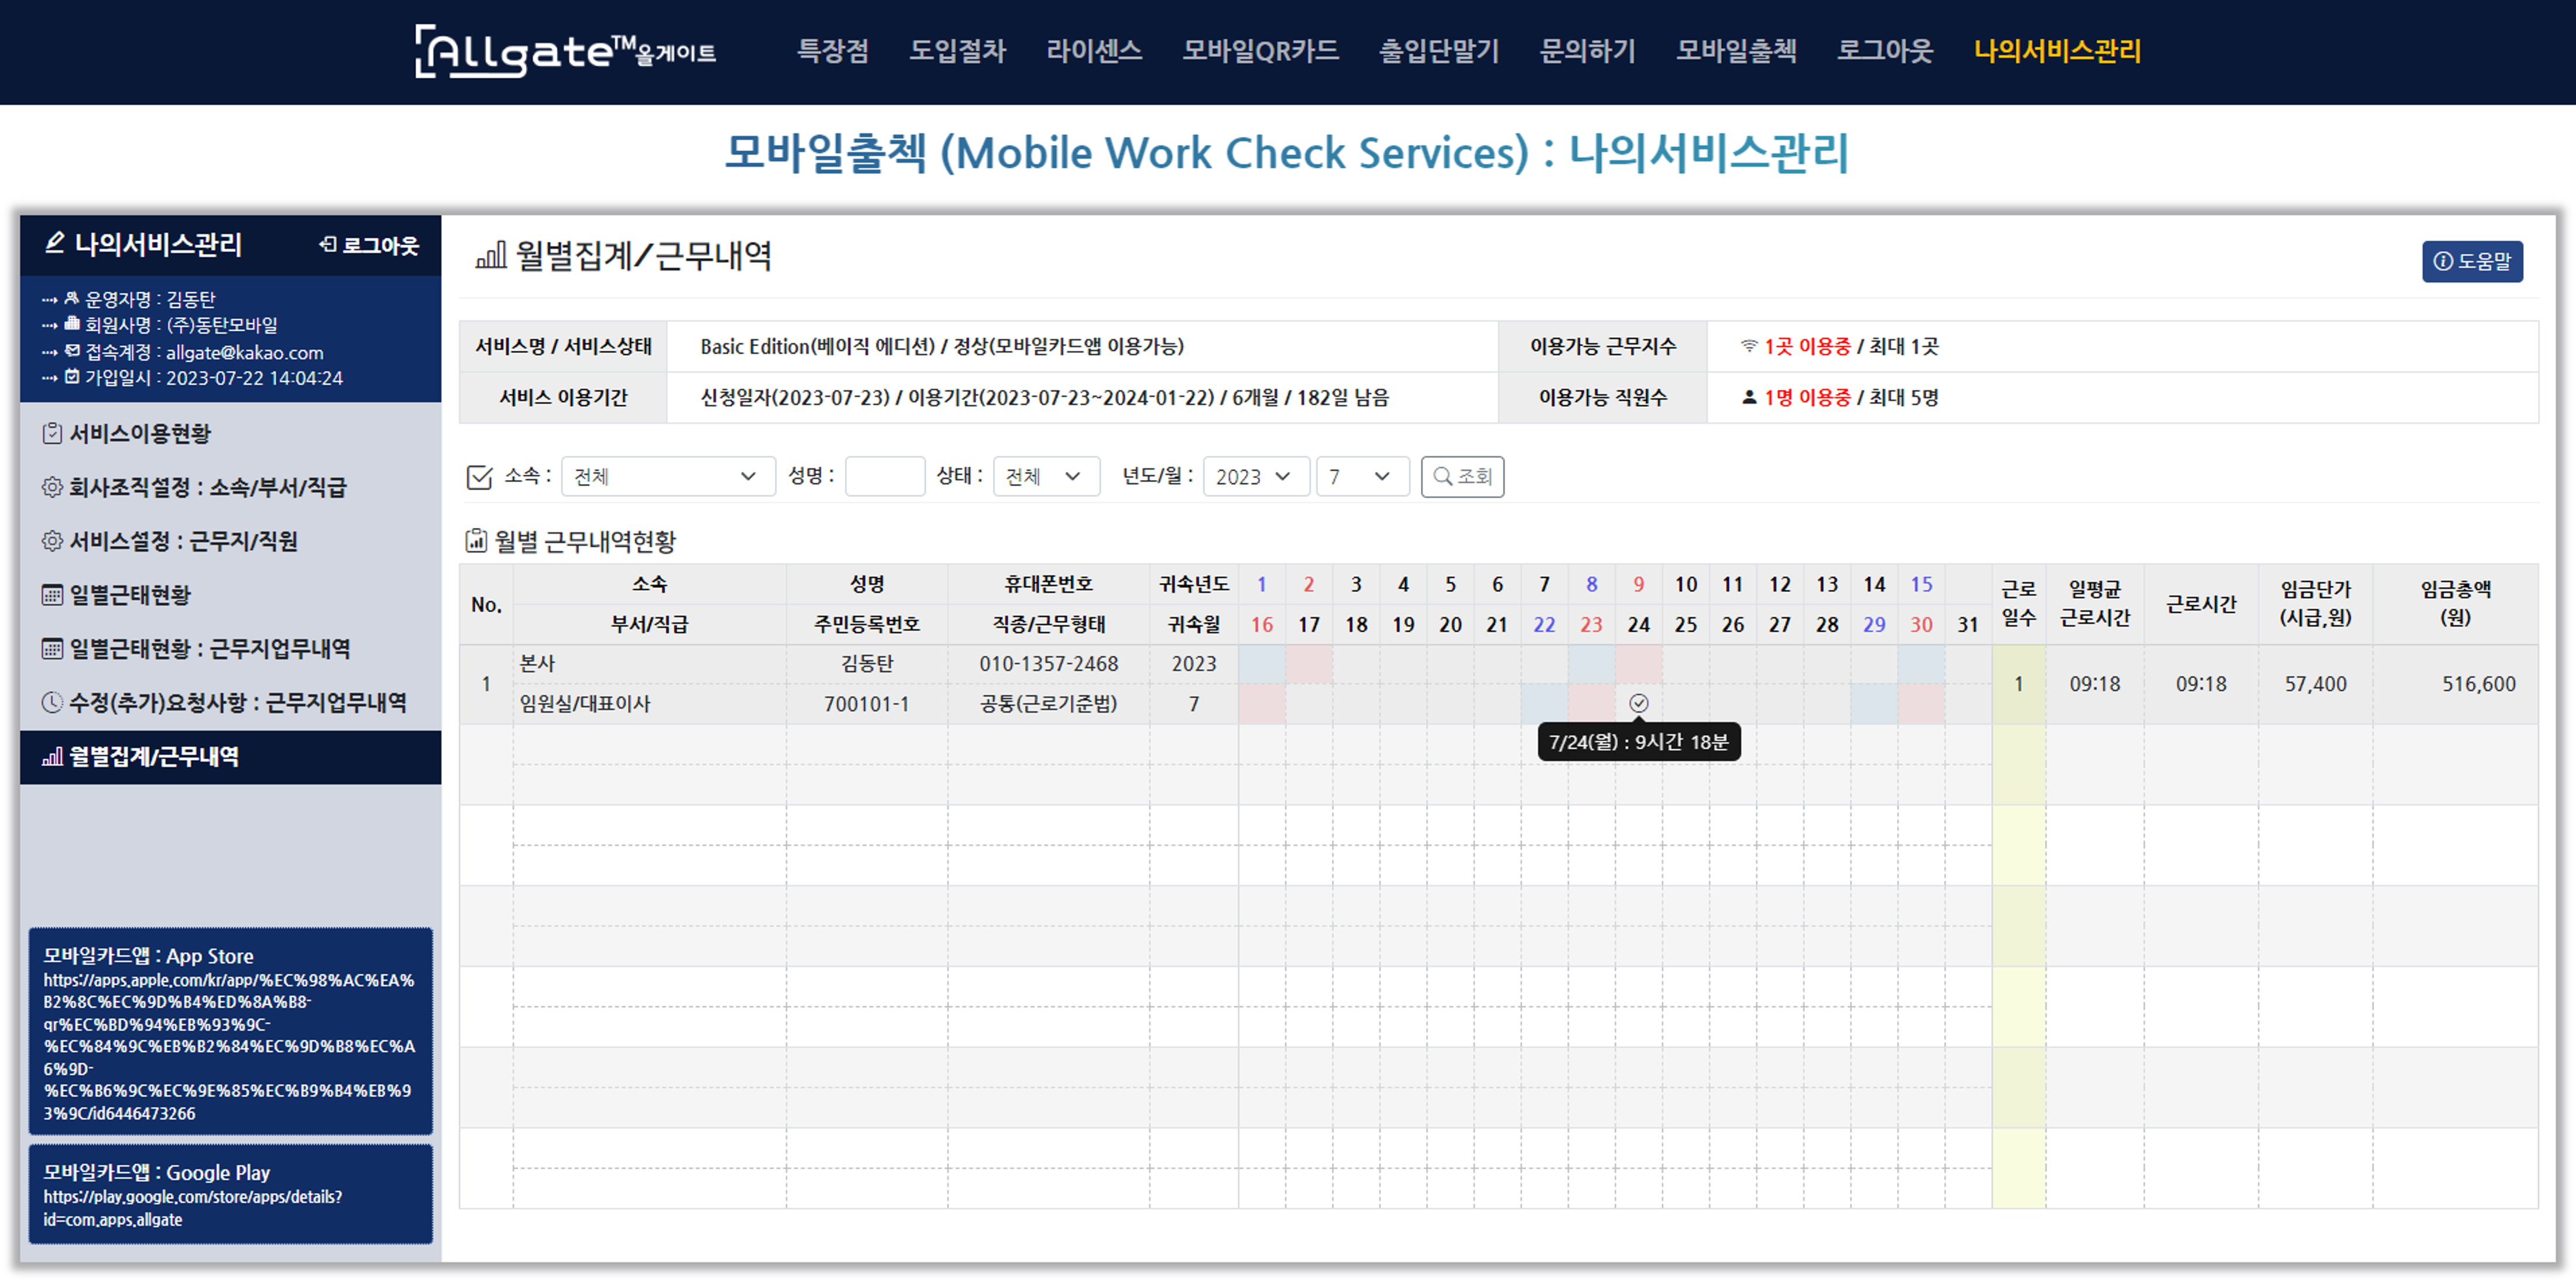Open the 도움말 help button
Image resolution: width=2576 pixels, height=1285 pixels.
pos(2471,261)
